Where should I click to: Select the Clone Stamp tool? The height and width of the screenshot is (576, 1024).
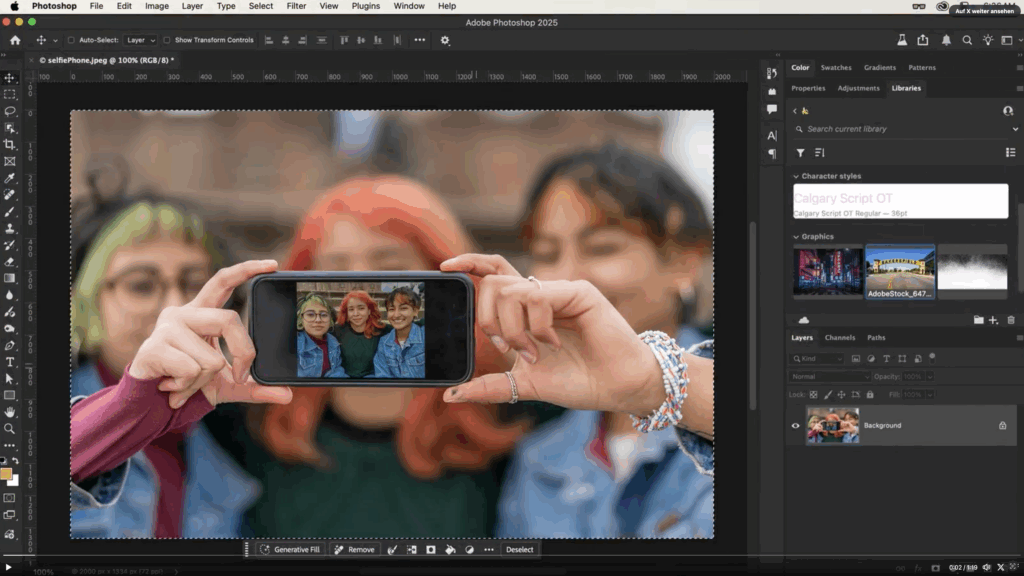click(10, 228)
